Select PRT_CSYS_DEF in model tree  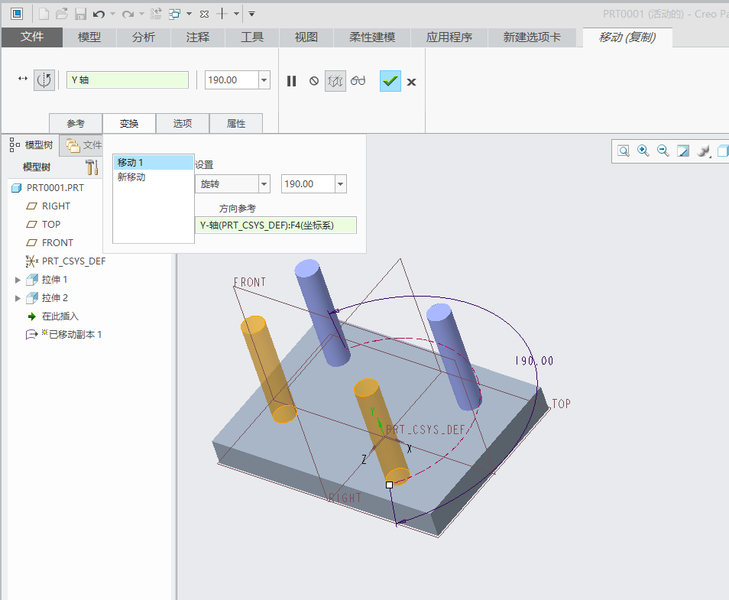click(66, 261)
